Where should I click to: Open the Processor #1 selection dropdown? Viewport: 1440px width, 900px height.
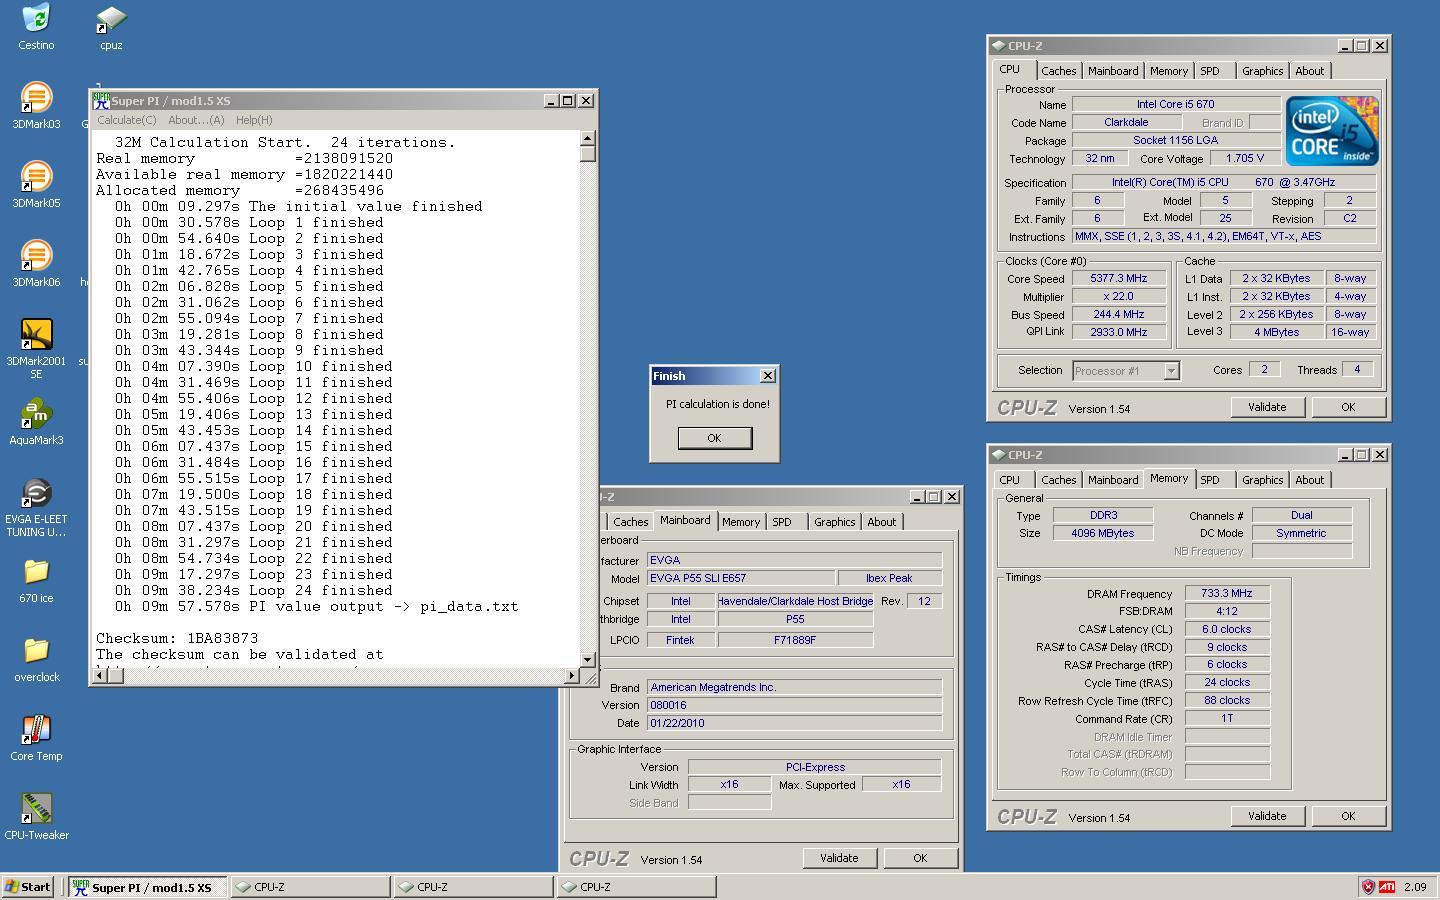[1171, 371]
